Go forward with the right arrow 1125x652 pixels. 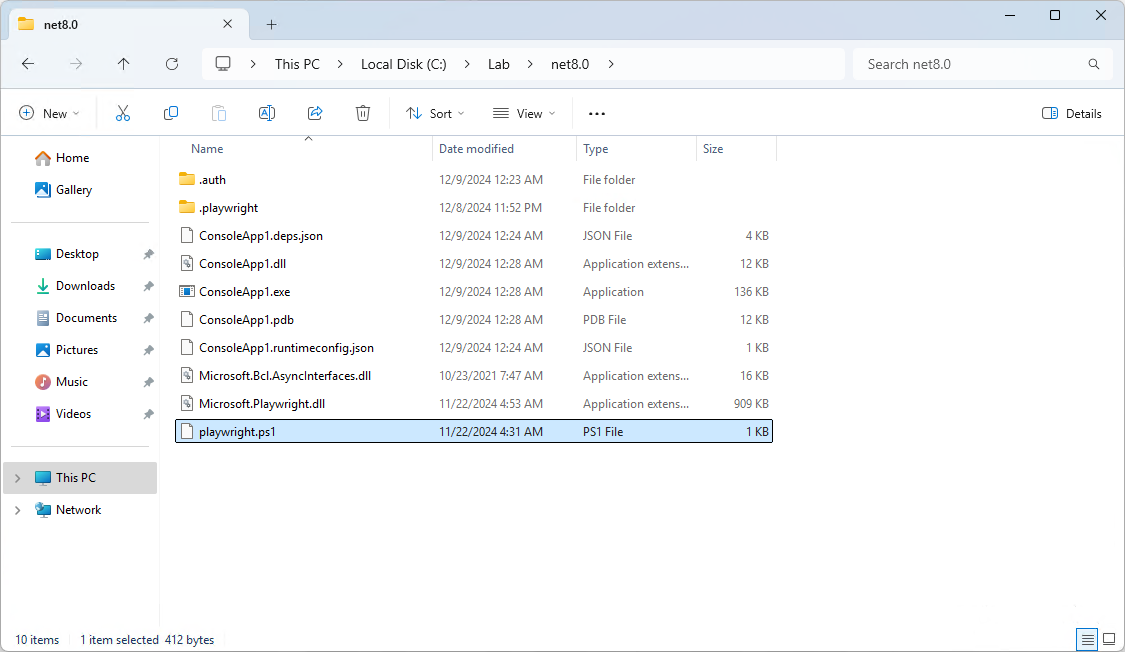[x=76, y=64]
